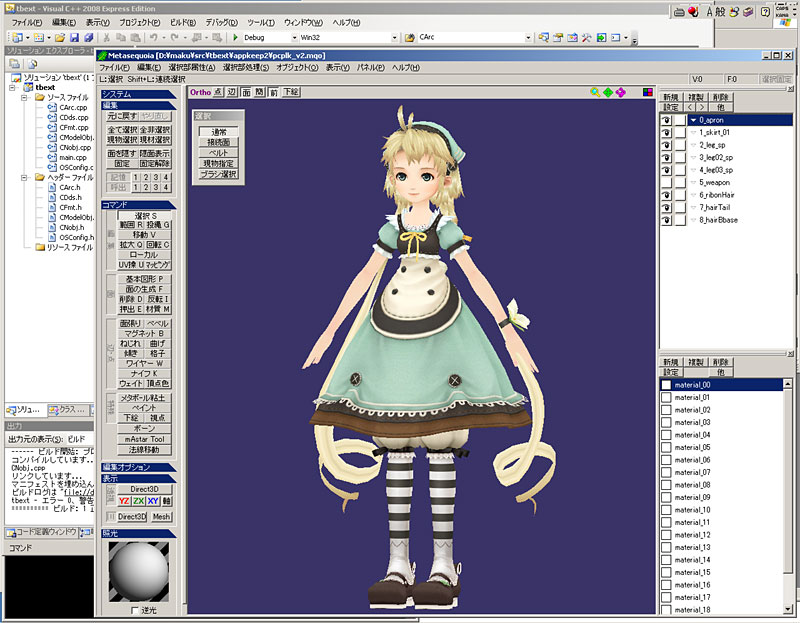Click the four-pane view layout icon
Image resolution: width=800 pixels, height=623 pixels.
(x=647, y=92)
